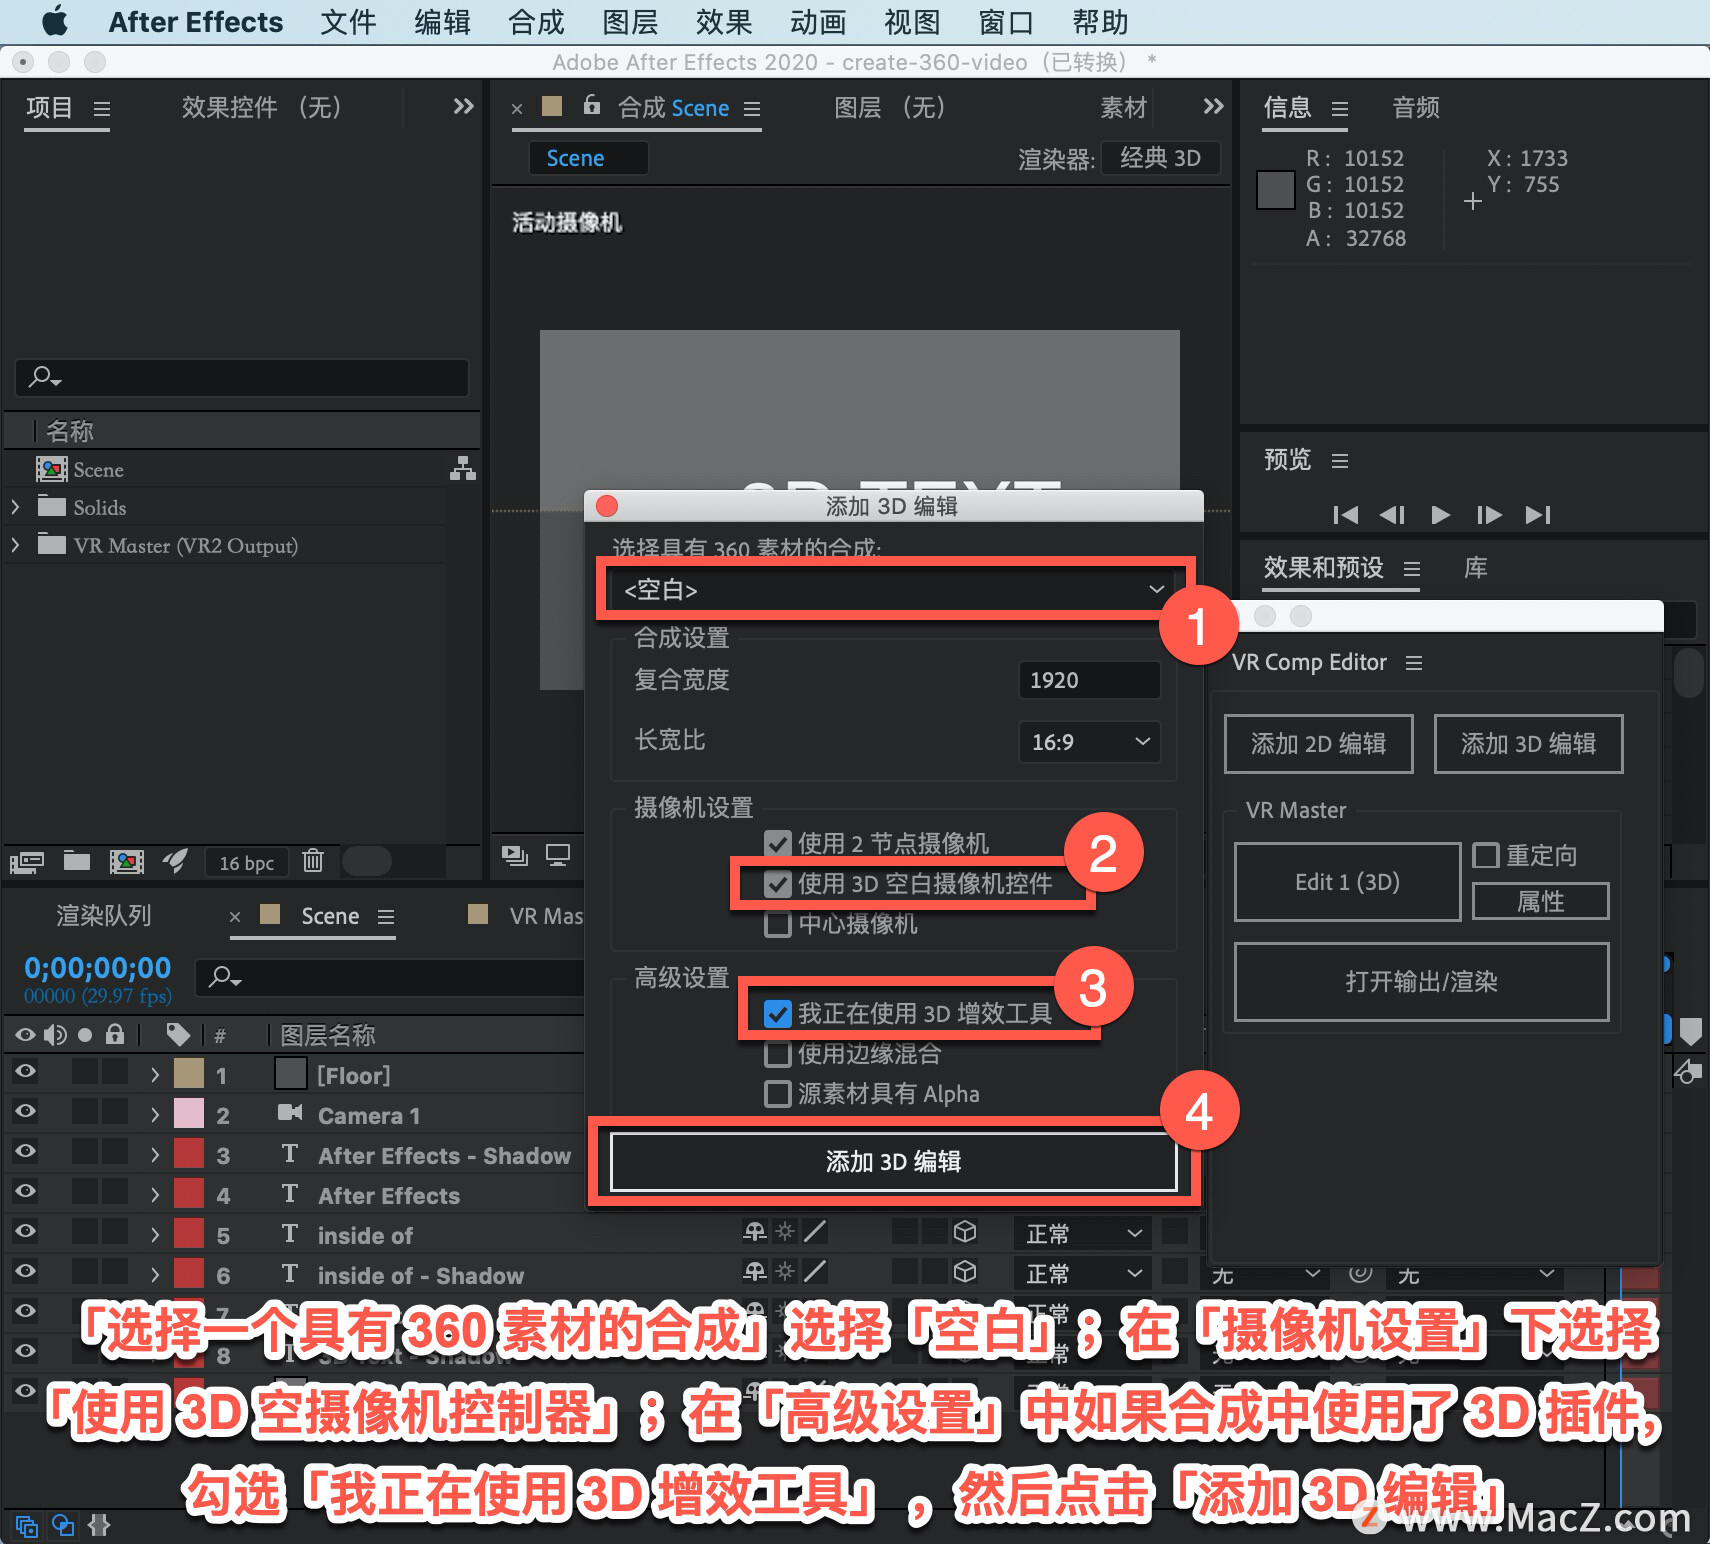This screenshot has width=1710, height=1544.
Task: Play the preview
Action: point(1440,515)
